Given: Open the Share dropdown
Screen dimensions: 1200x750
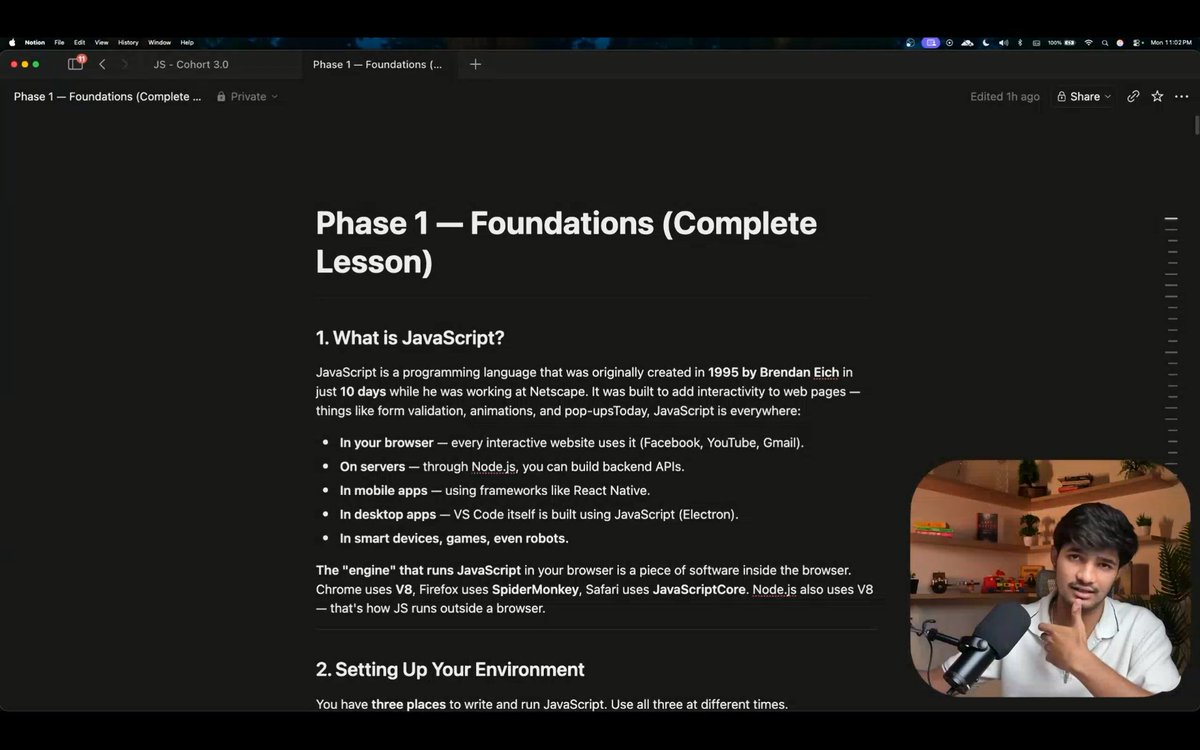Looking at the screenshot, I should click(x=1084, y=97).
